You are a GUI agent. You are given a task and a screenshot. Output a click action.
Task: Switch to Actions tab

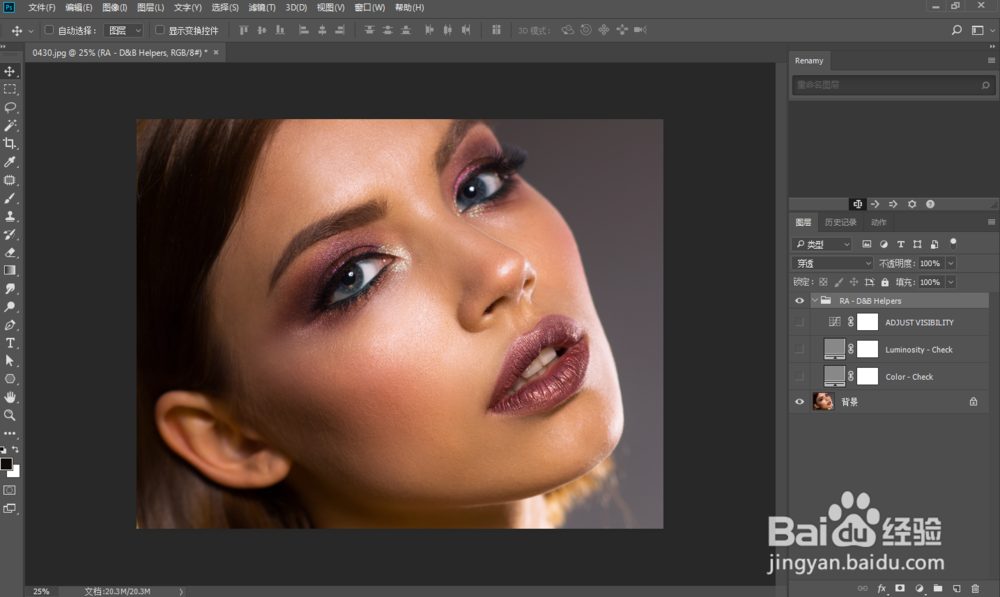(x=879, y=222)
